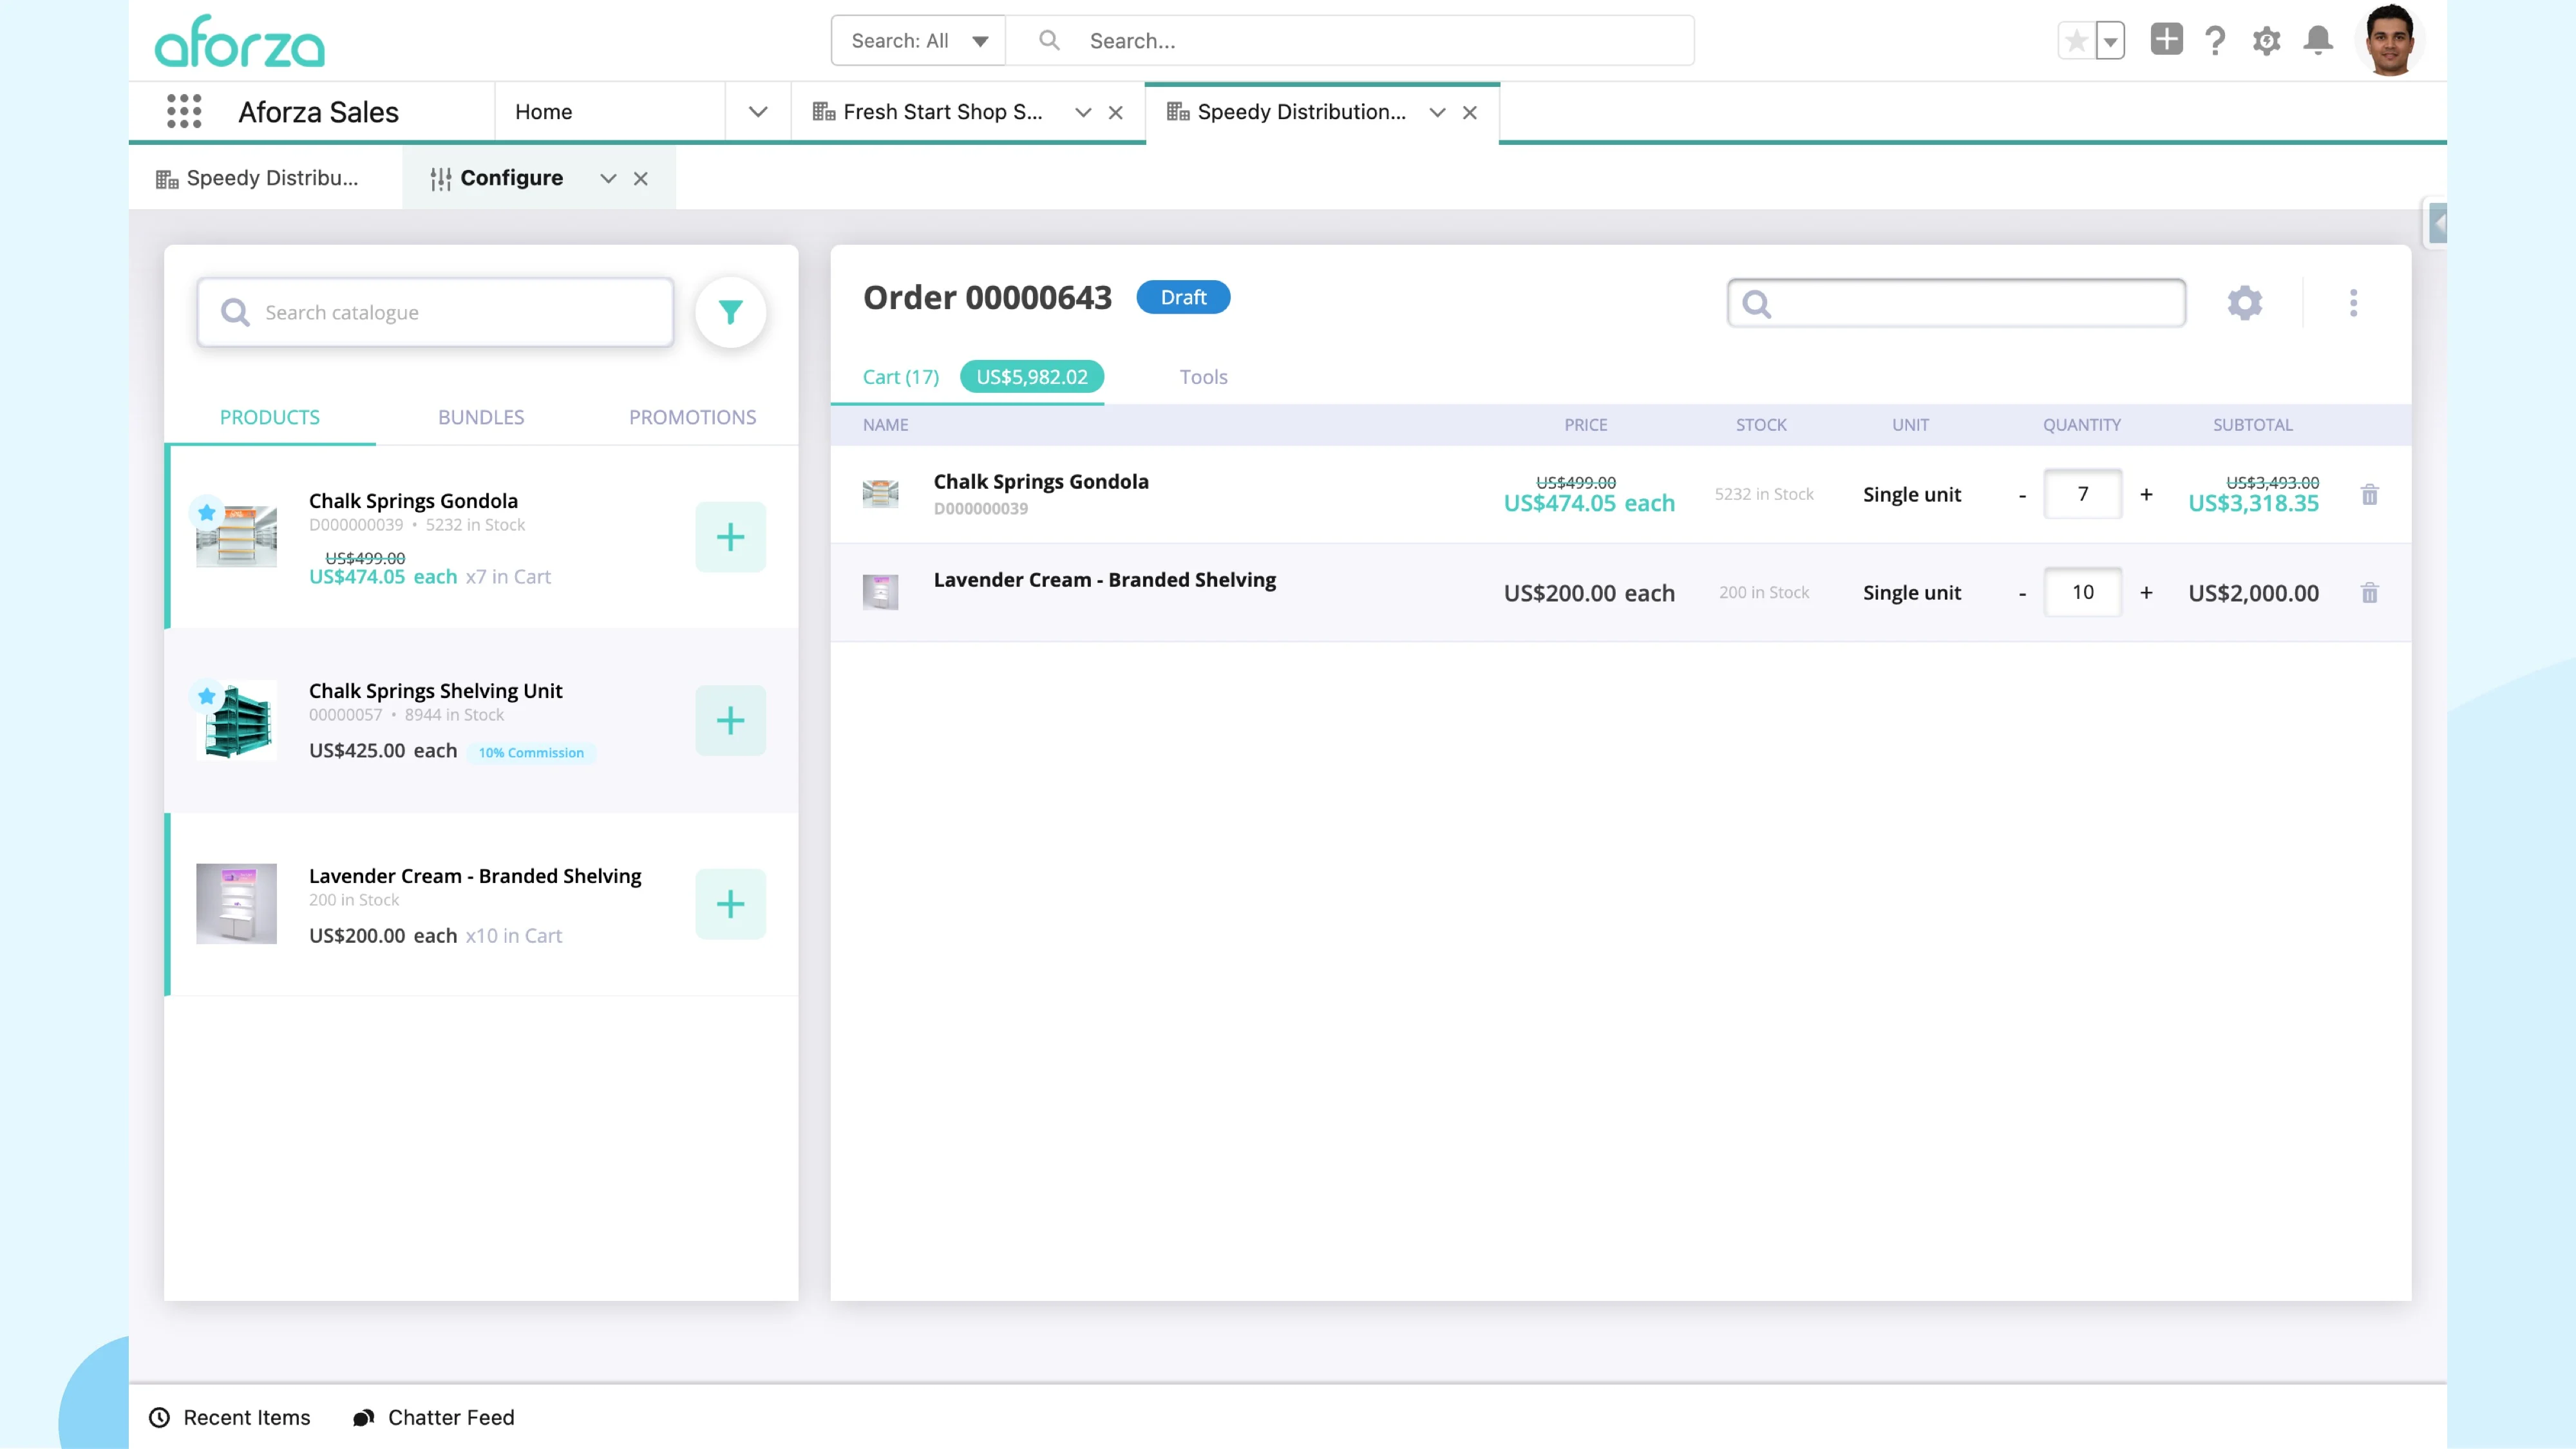This screenshot has height=1449, width=2576.
Task: Remove Lavender Cream from cart trash icon
Action: point(2370,592)
